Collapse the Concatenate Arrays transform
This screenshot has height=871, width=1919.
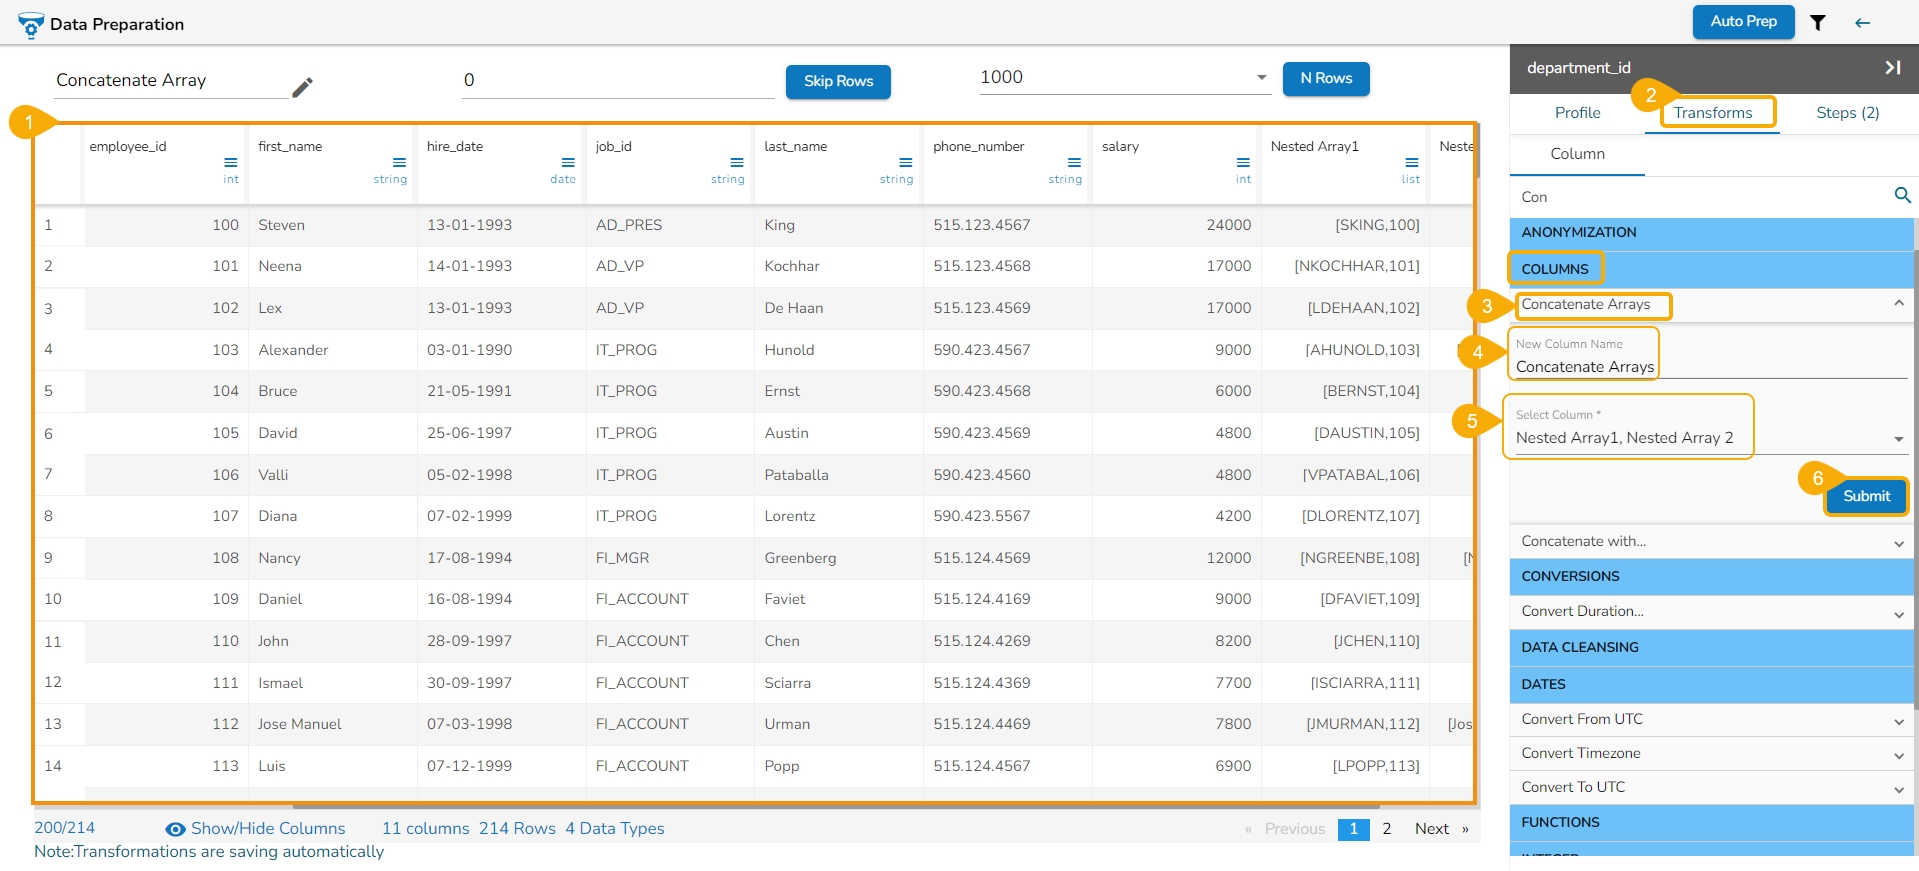click(1898, 304)
